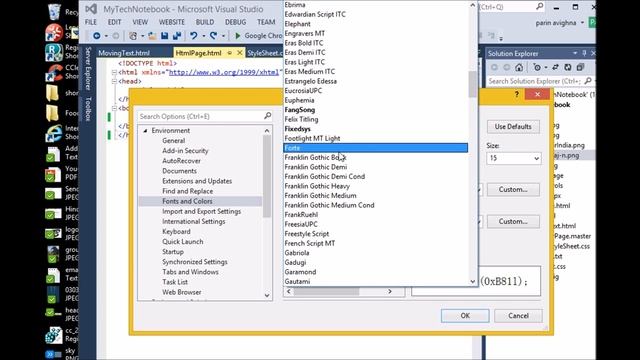Click Sync with Active Document icon
The height and width of the screenshot is (360, 640).
coord(556,67)
